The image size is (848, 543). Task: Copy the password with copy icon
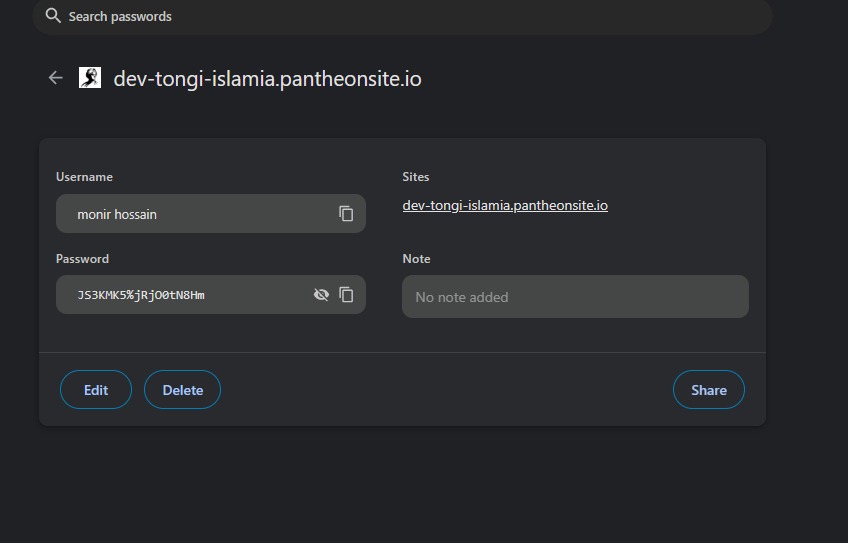[x=346, y=295]
